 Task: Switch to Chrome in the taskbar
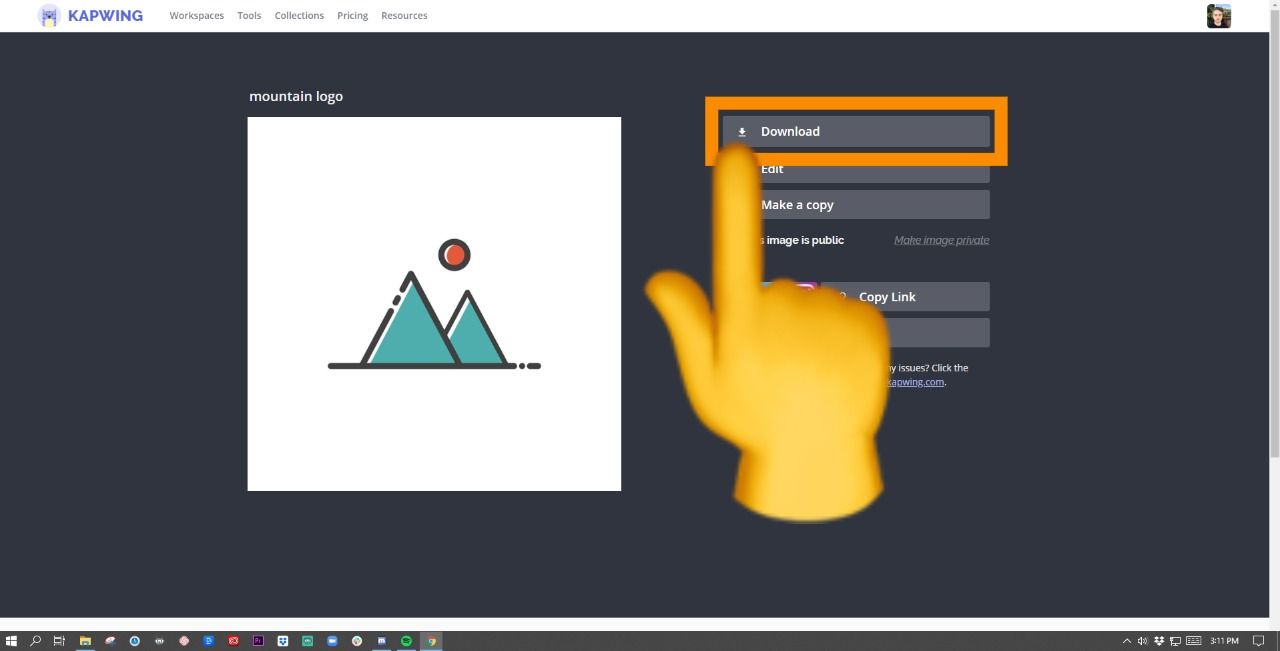431,641
